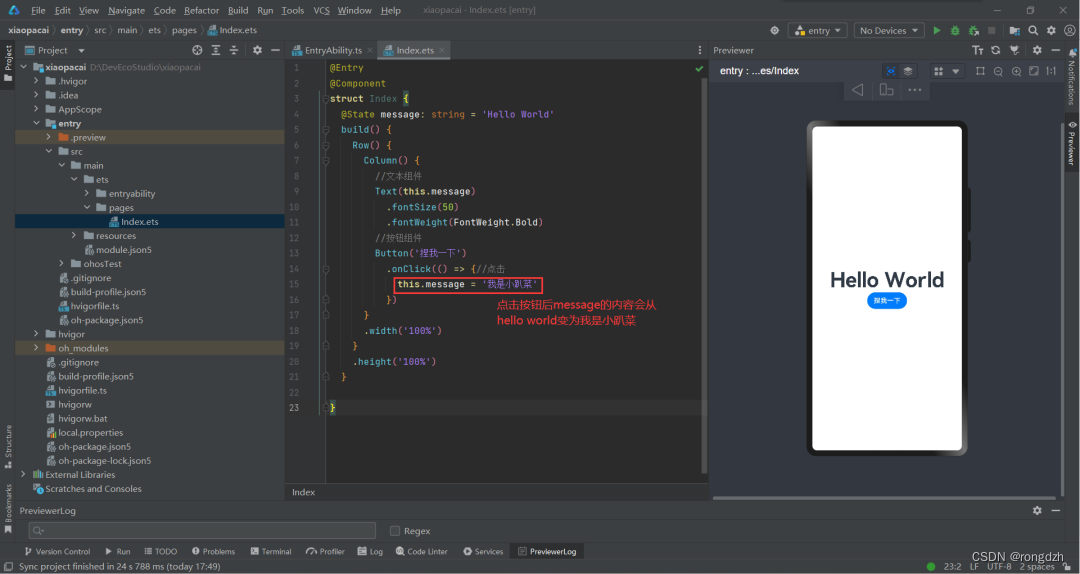Expand the AppScope folder
1080x574 pixels.
point(36,110)
